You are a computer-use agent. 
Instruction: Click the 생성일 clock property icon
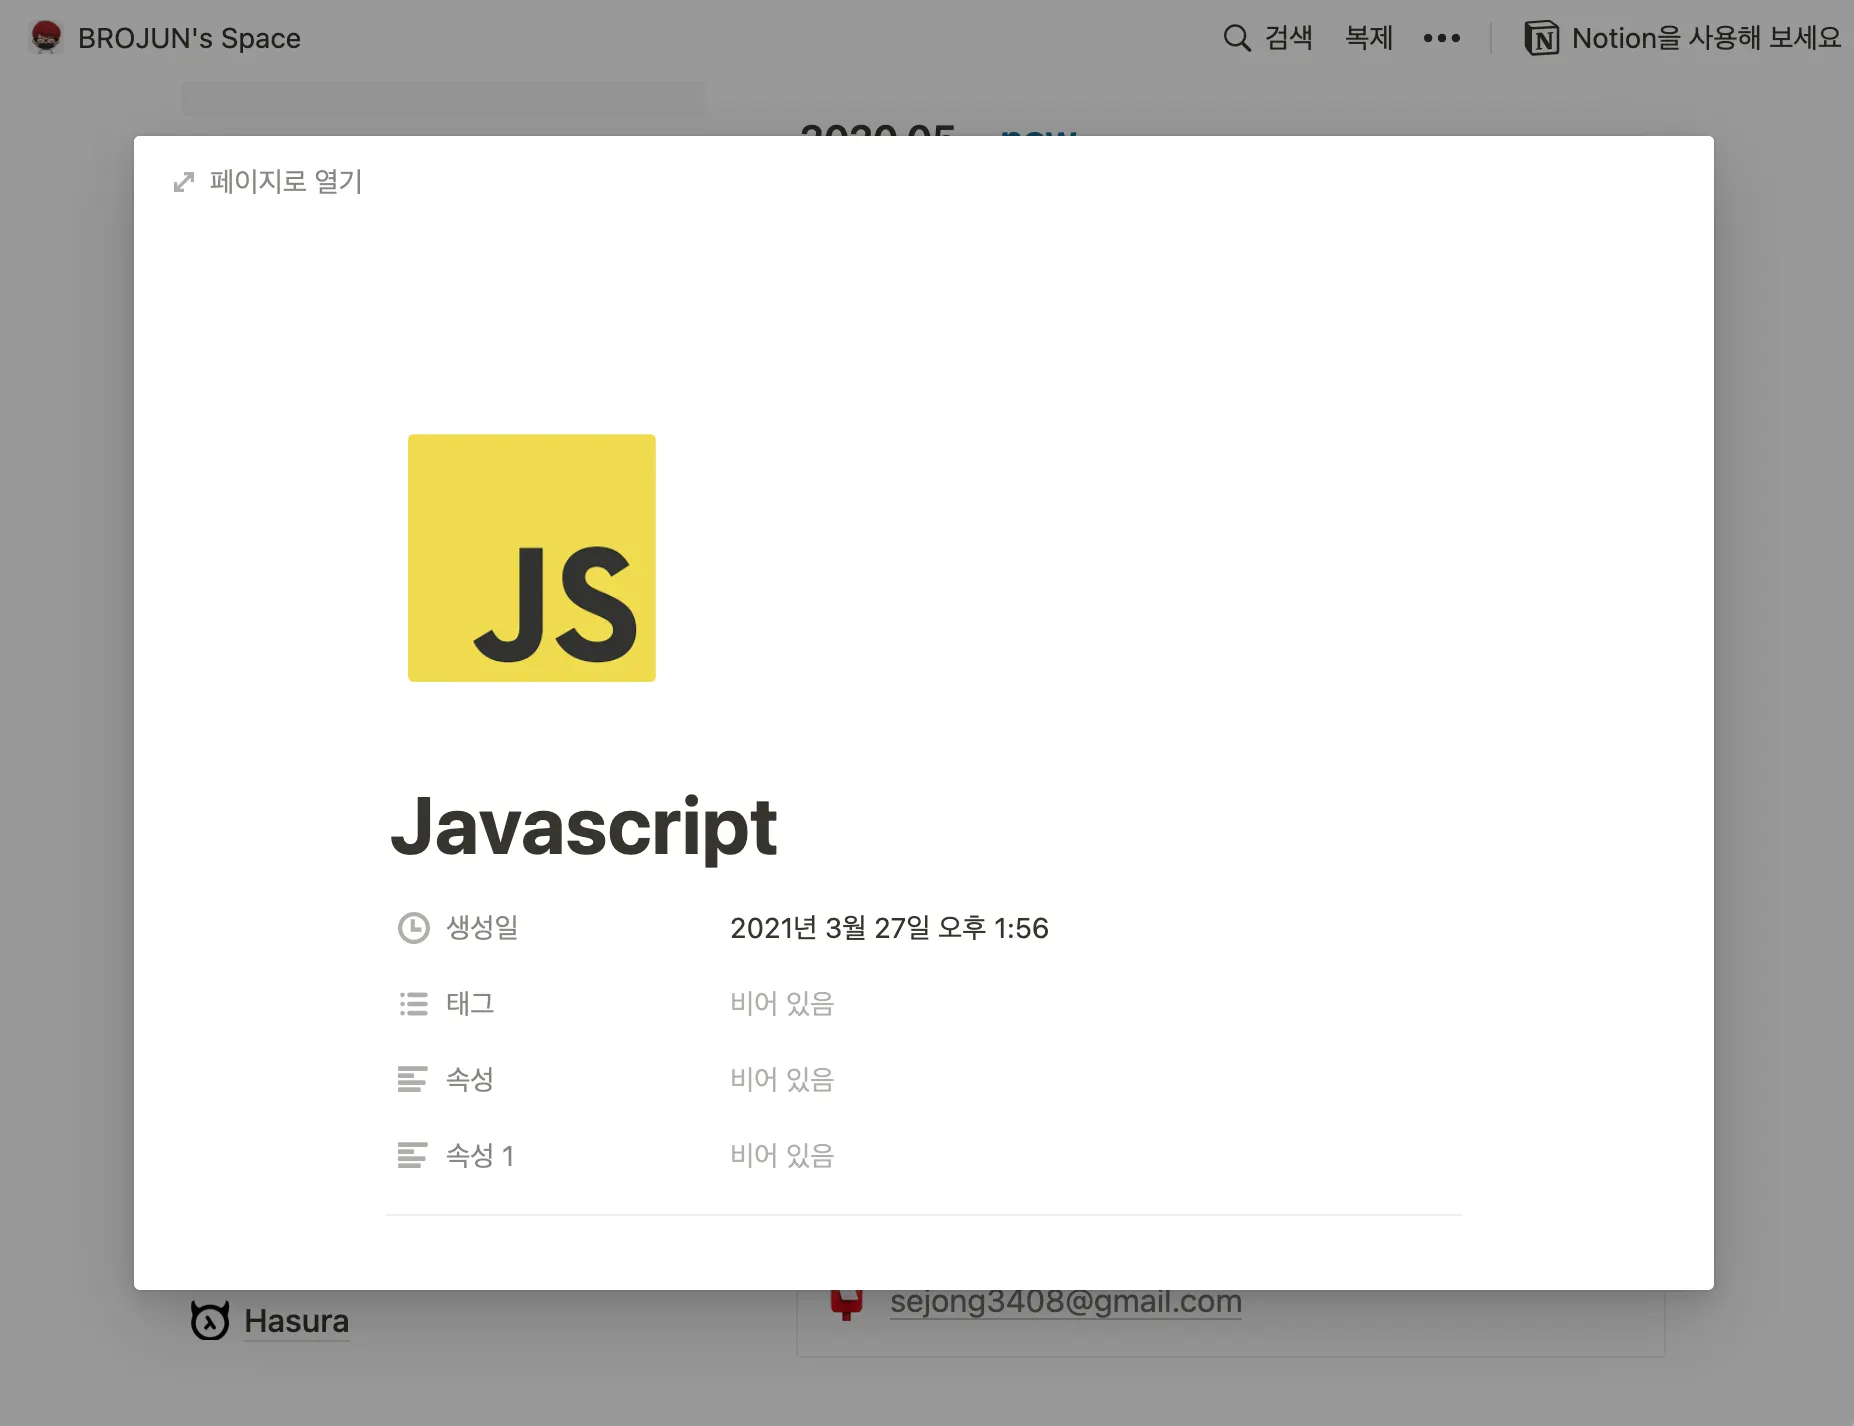click(413, 928)
